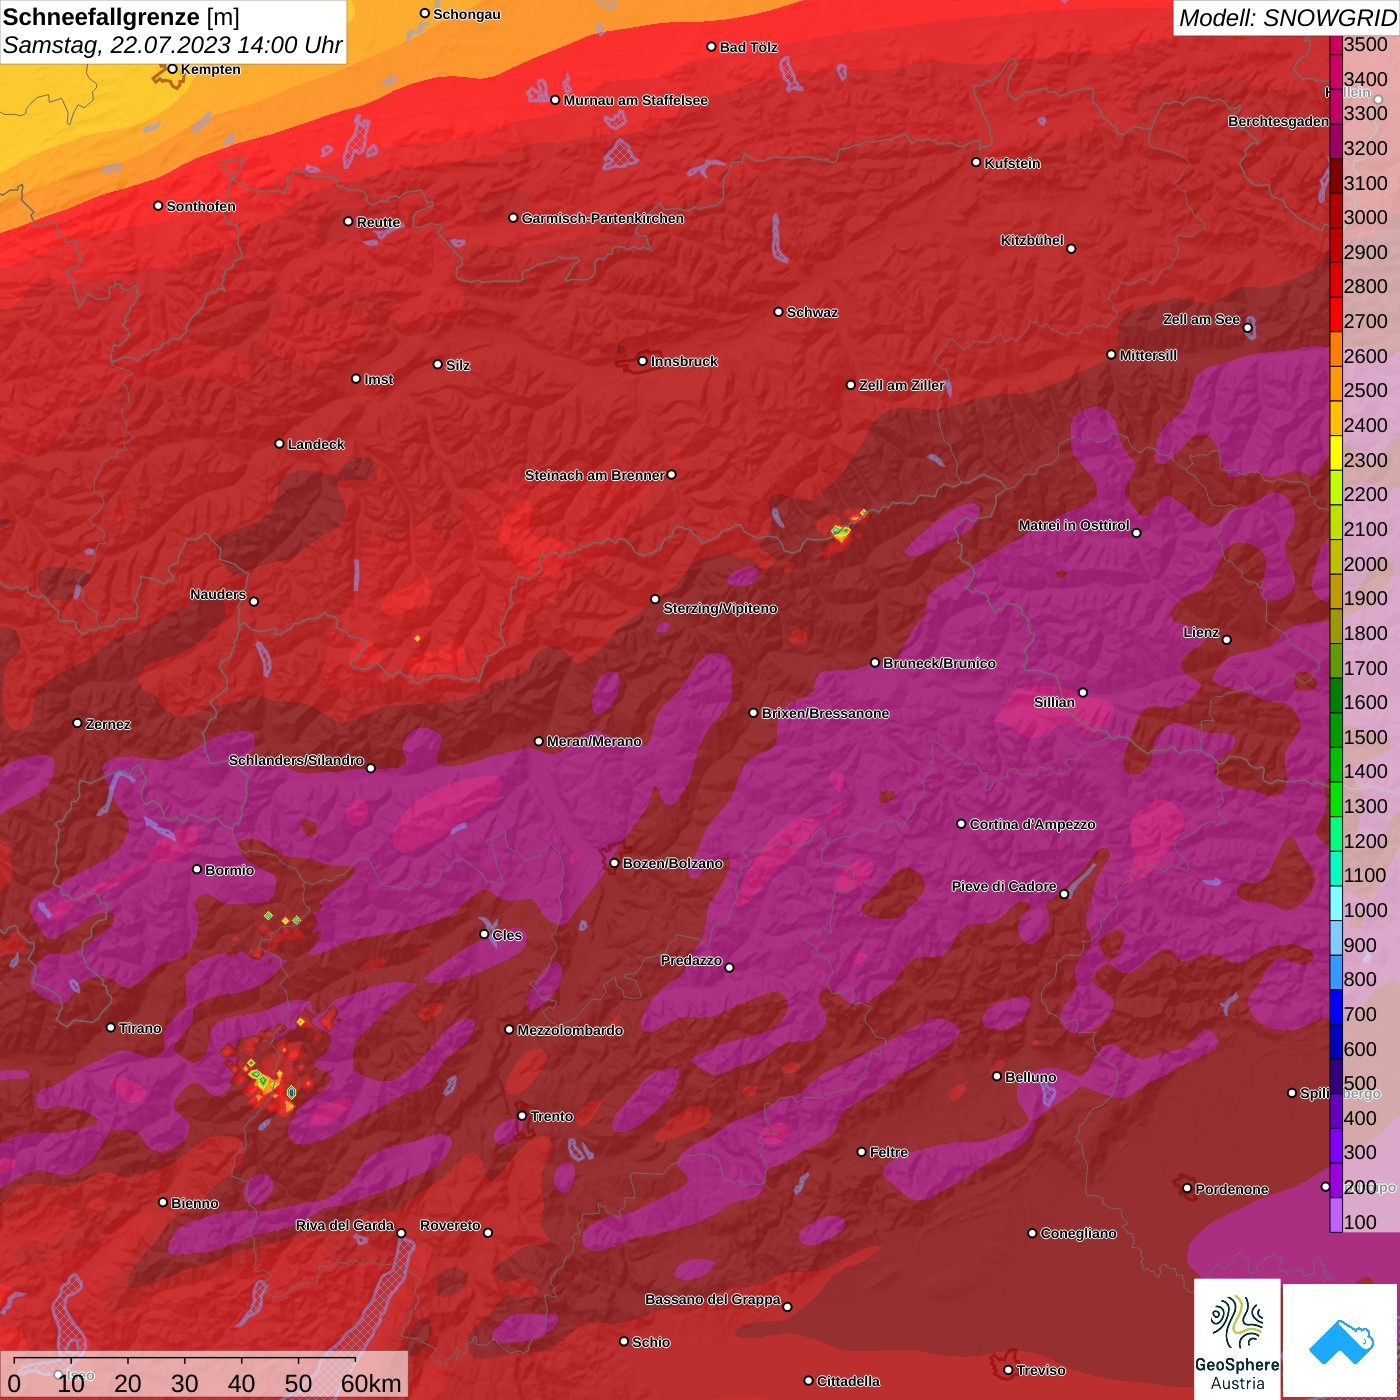The width and height of the screenshot is (1400, 1400).
Task: Select the 2700 m legend color
Action: (1336, 314)
